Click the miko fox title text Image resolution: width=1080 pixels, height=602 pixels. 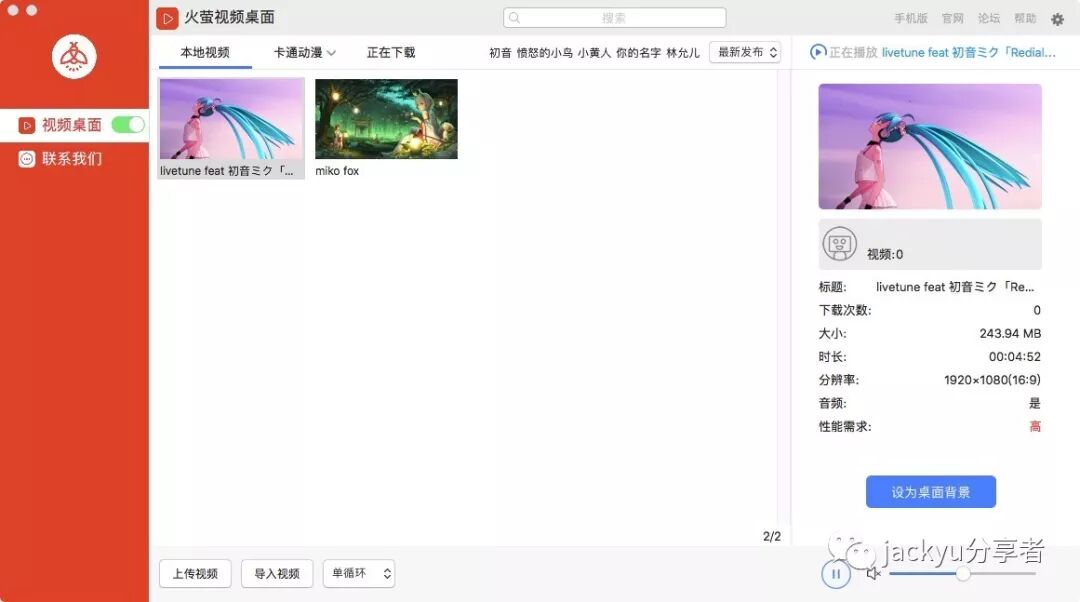[x=337, y=171]
